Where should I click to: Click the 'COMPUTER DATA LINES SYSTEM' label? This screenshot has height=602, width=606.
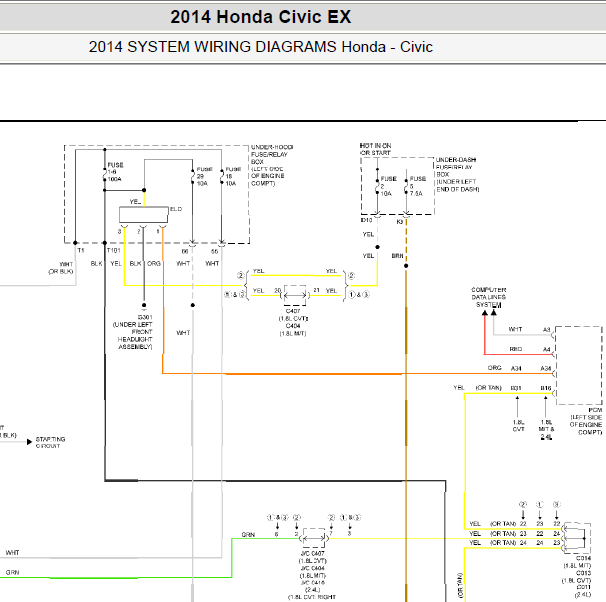point(489,297)
